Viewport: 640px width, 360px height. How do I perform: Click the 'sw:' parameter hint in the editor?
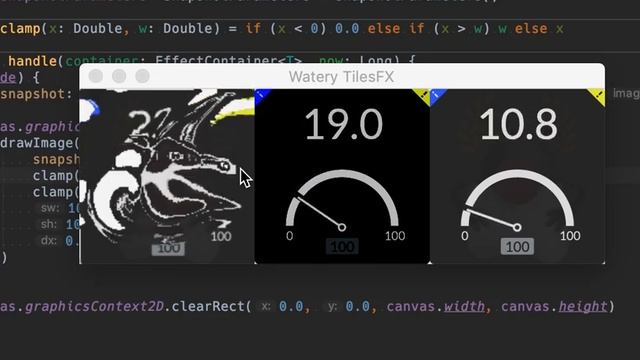50,208
